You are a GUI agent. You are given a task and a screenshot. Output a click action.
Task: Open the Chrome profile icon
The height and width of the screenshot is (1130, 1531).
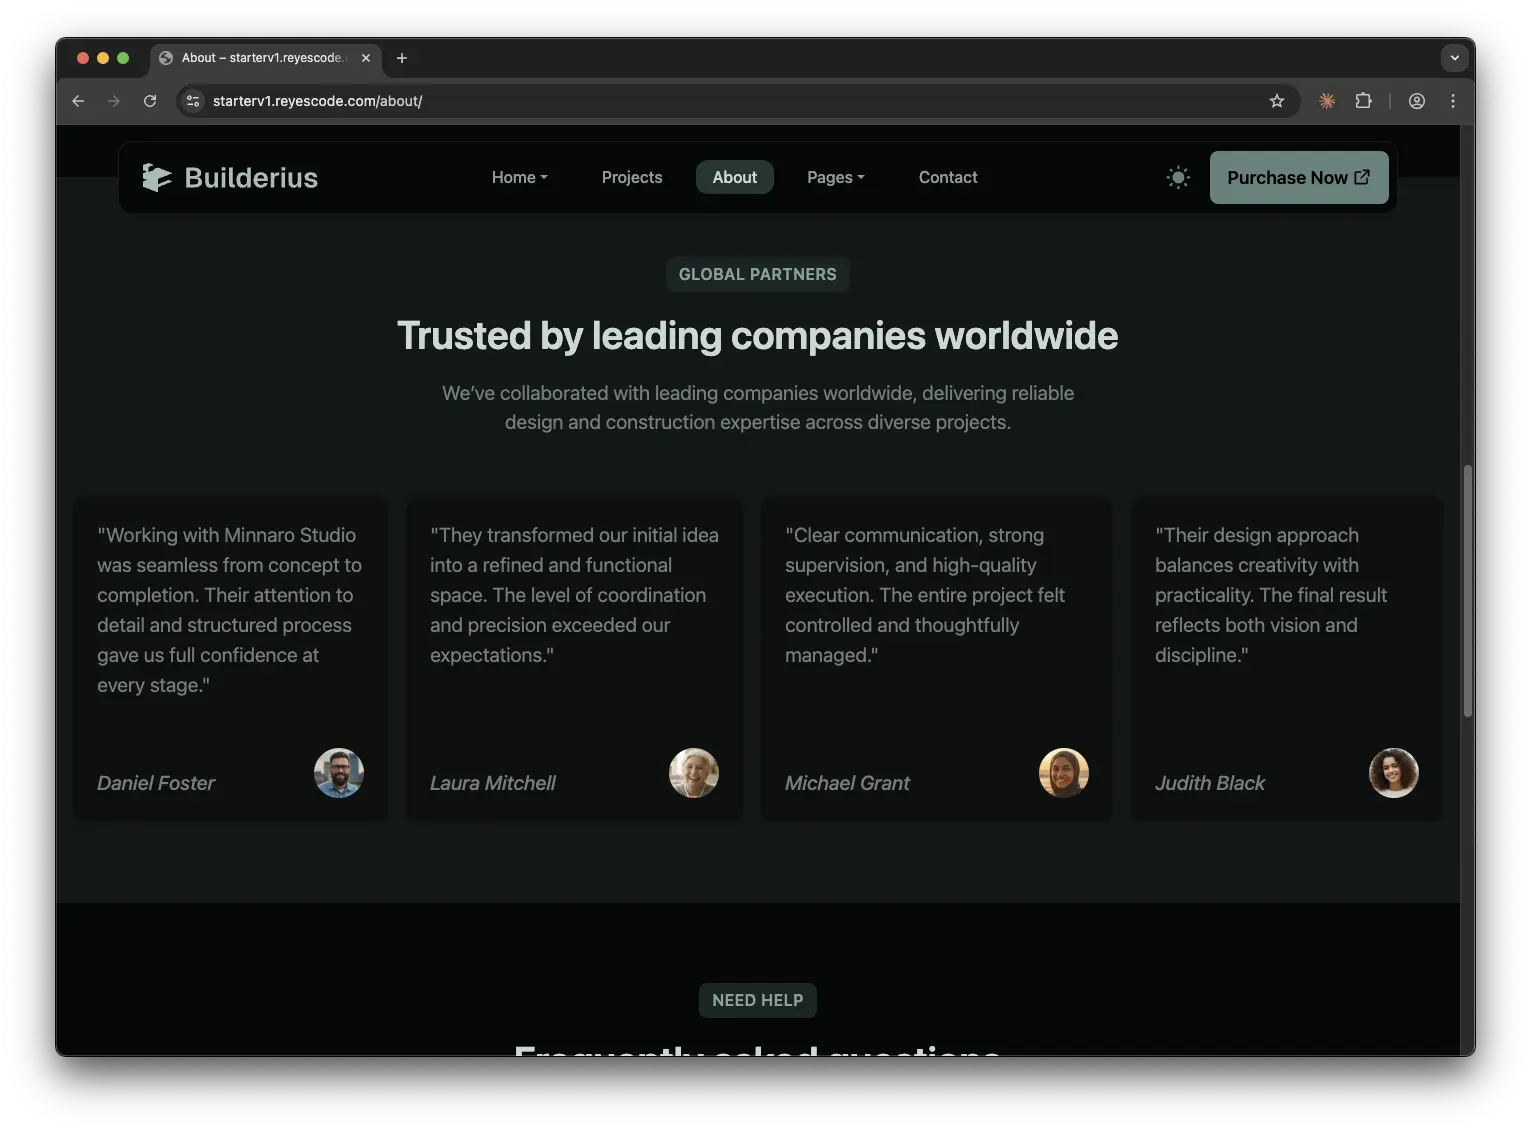click(x=1416, y=101)
